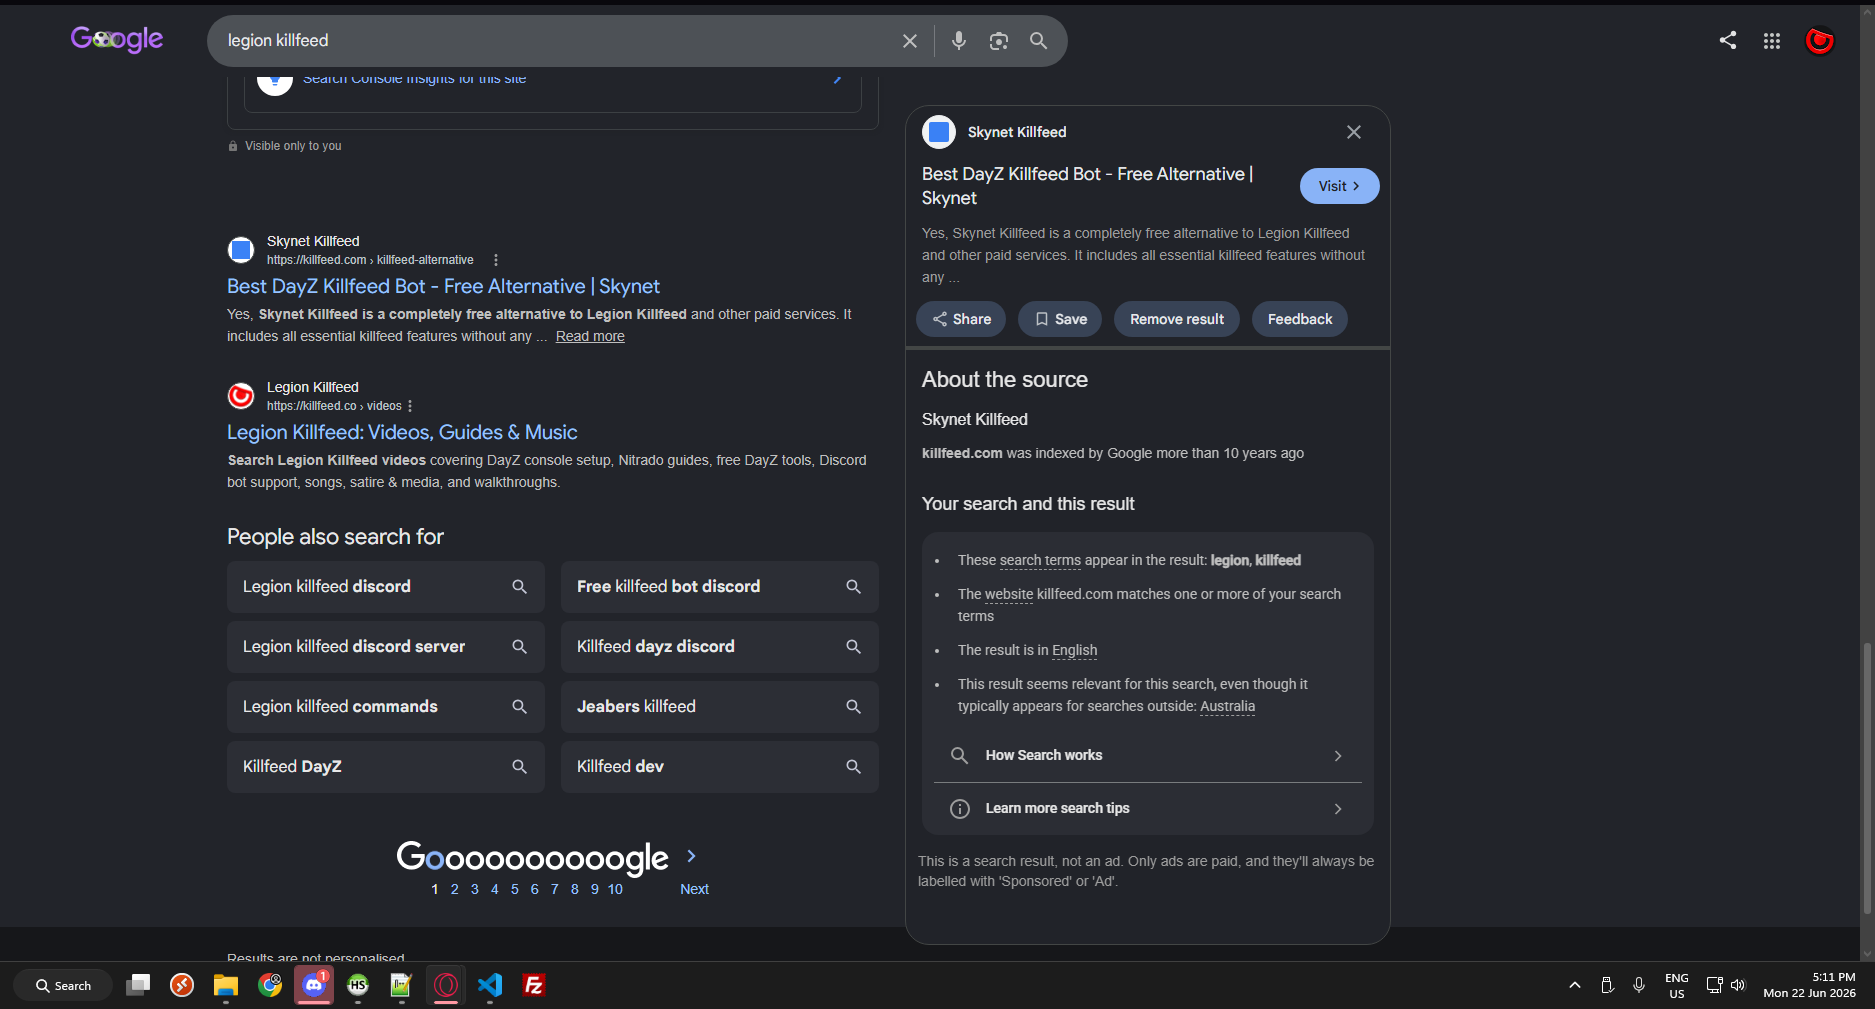Click the Feedback button

pyautogui.click(x=1300, y=319)
